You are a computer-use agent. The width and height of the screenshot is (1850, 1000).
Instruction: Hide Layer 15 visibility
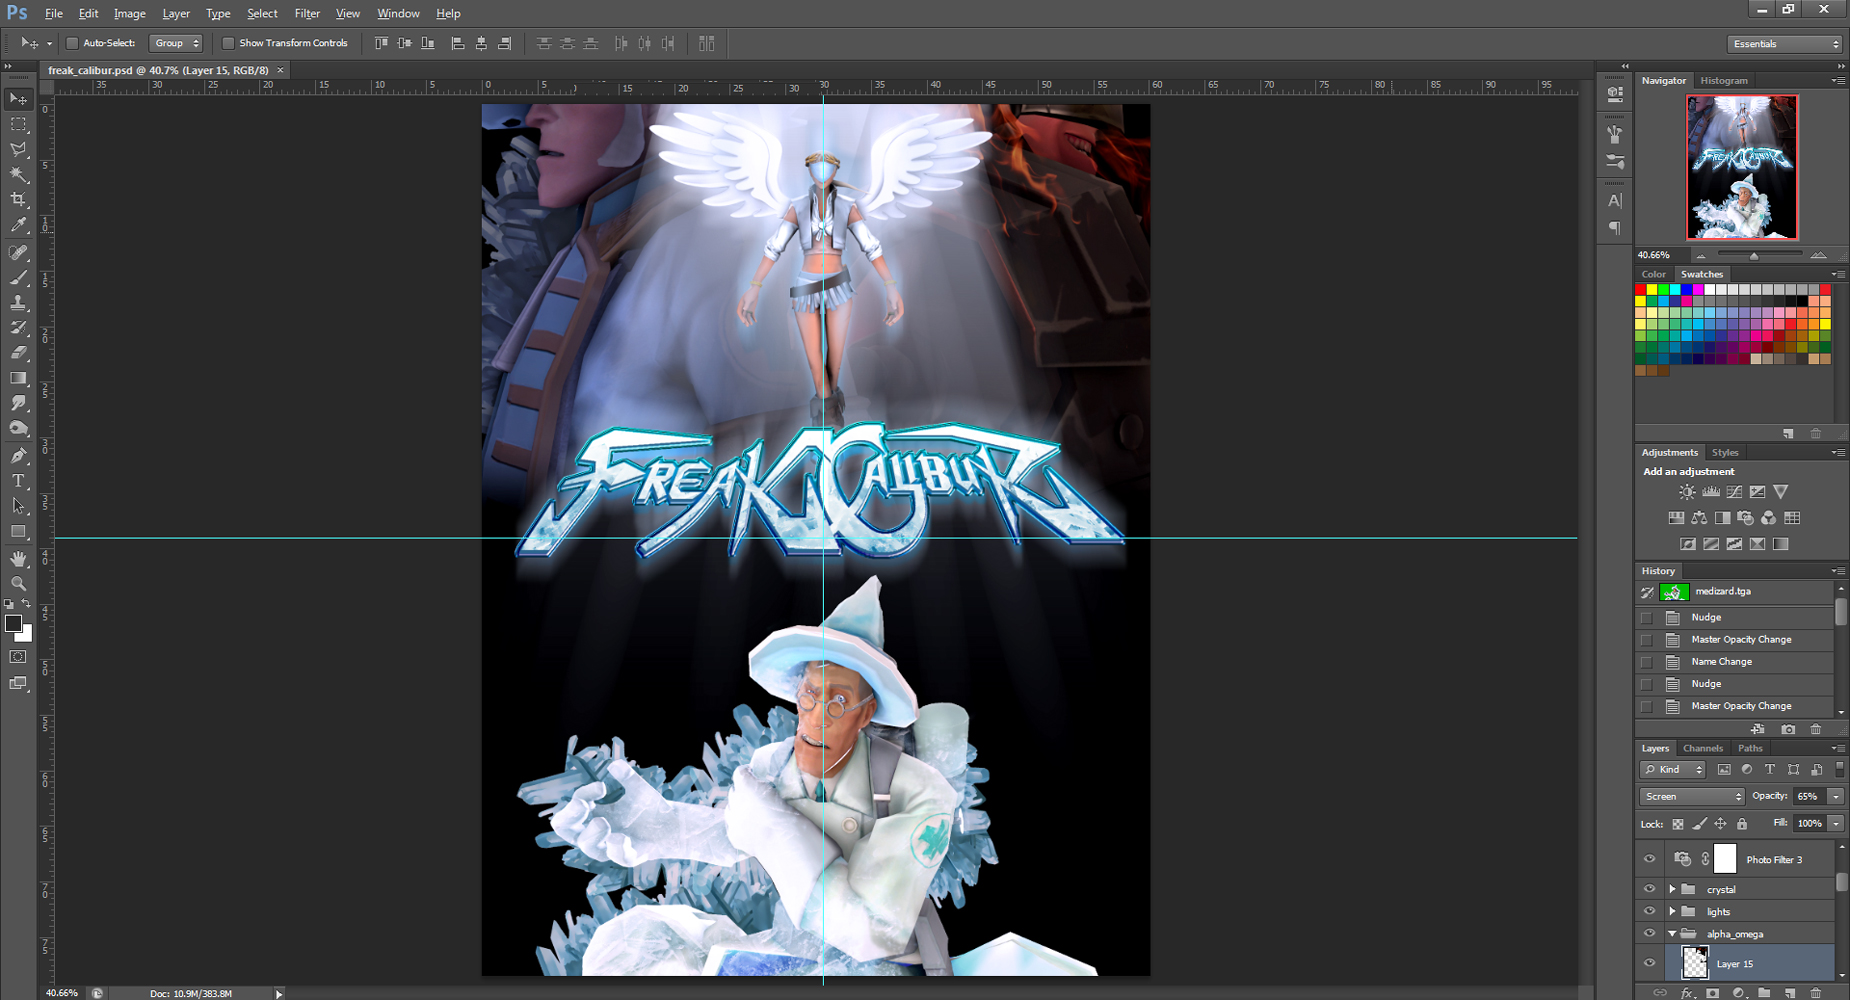1649,964
